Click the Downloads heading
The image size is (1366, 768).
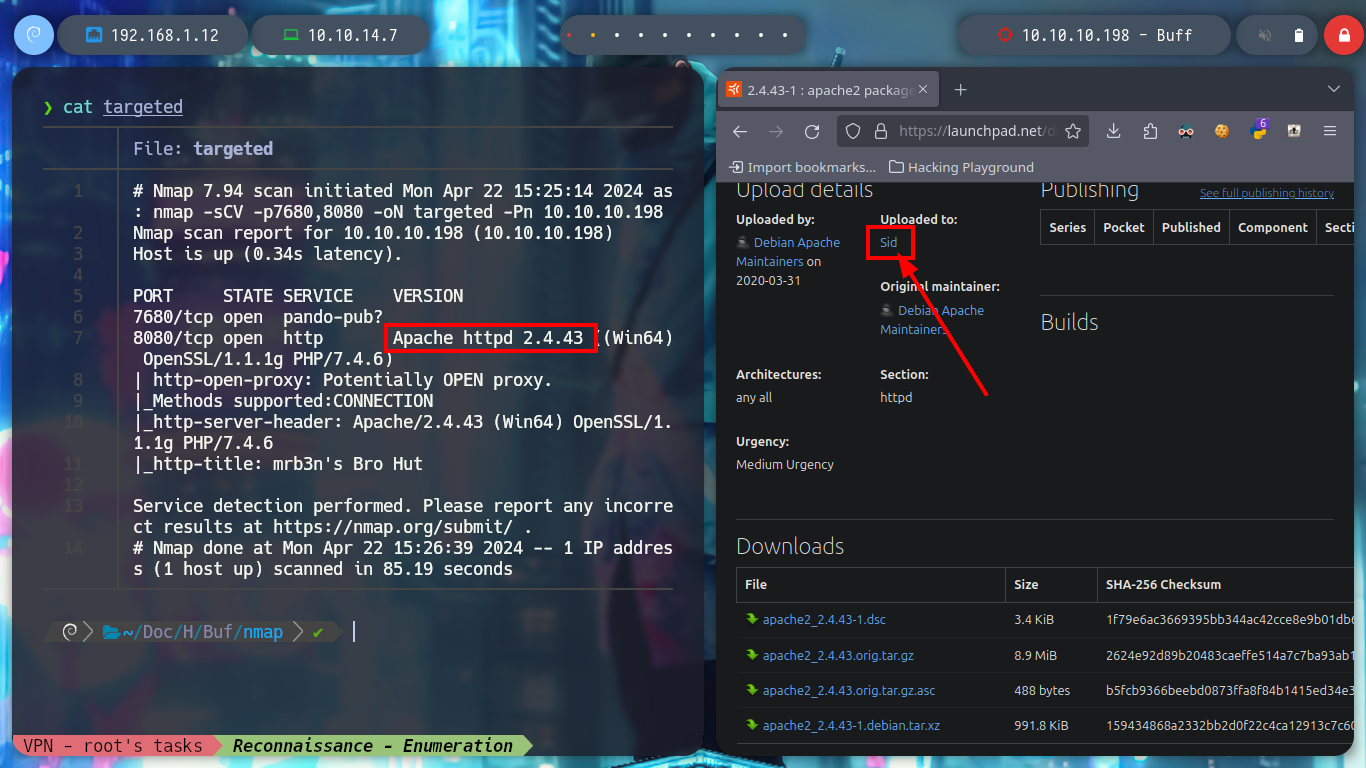pyautogui.click(x=790, y=546)
